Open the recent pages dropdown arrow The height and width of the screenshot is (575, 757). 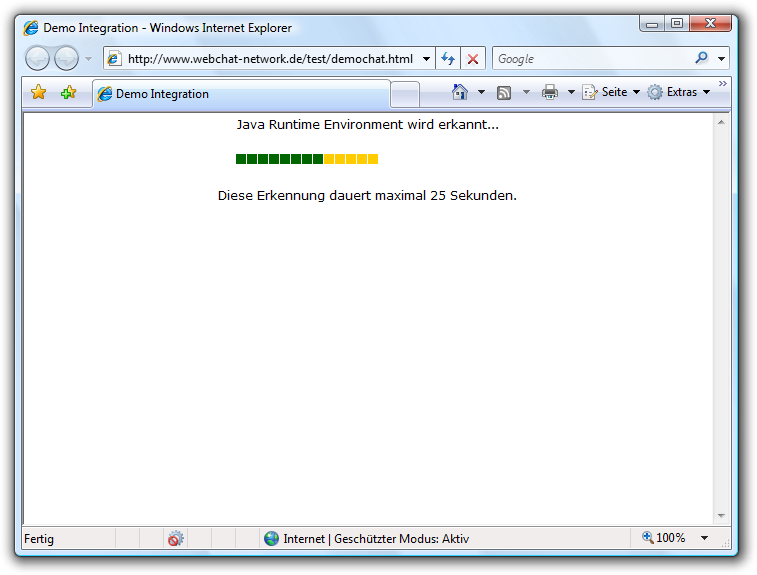coord(88,59)
